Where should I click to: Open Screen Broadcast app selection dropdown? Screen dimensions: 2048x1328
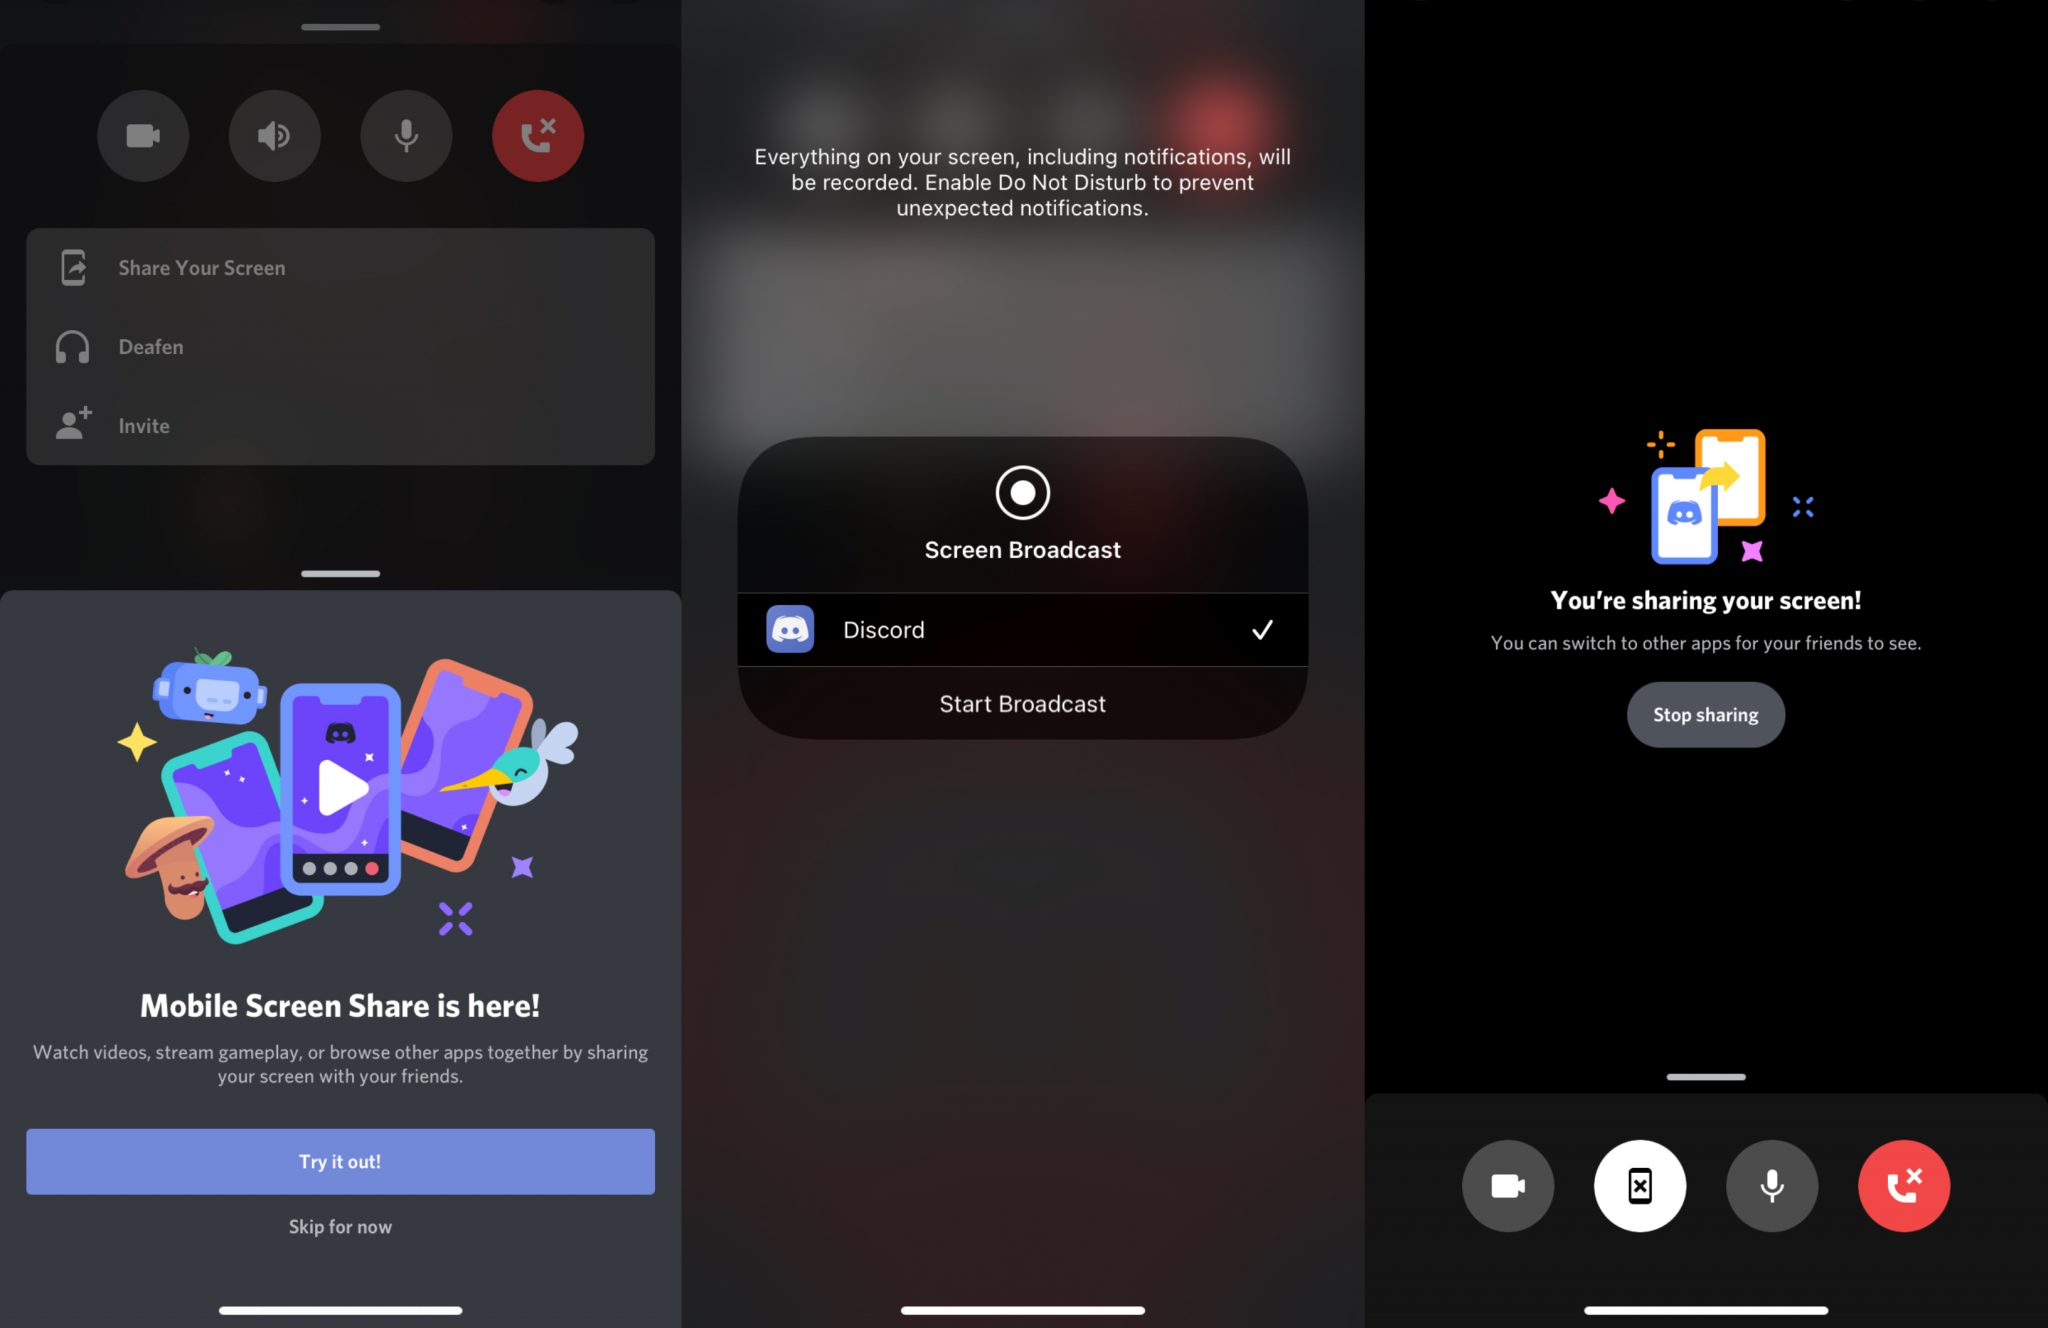click(1023, 627)
